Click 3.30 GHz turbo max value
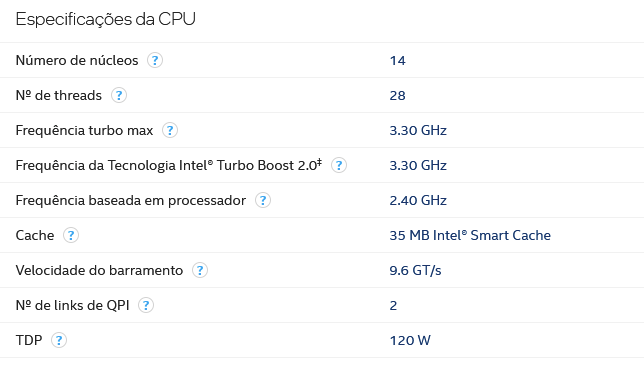 tap(418, 131)
